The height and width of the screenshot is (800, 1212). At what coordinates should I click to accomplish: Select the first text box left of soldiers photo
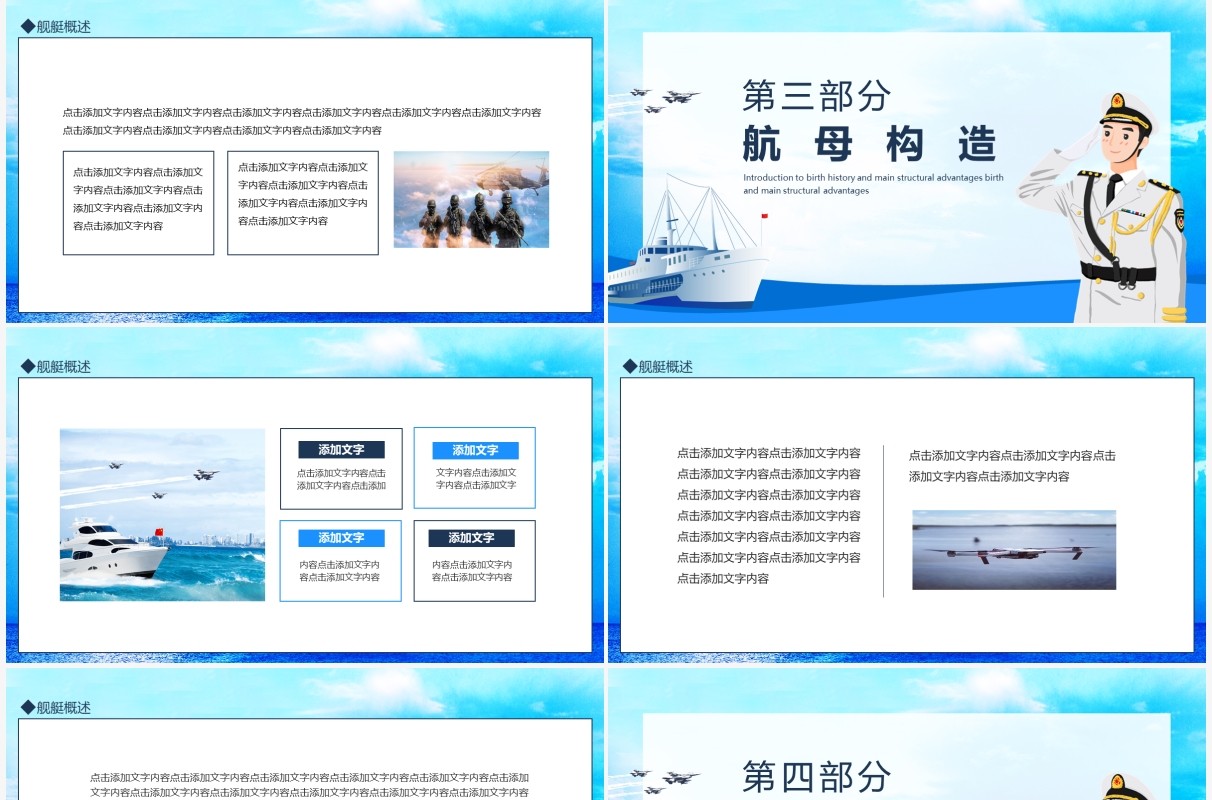click(x=138, y=203)
